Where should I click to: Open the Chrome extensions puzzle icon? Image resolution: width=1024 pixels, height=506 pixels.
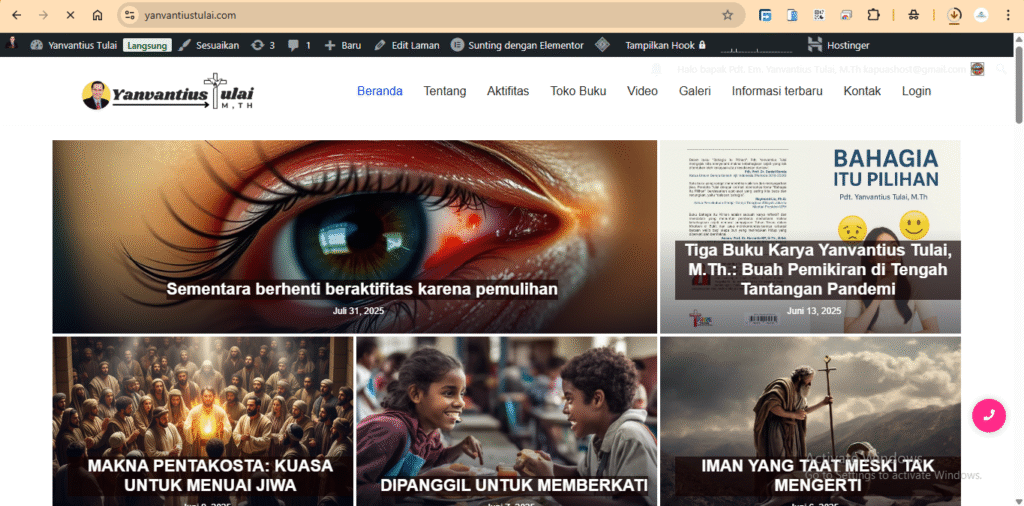(873, 15)
